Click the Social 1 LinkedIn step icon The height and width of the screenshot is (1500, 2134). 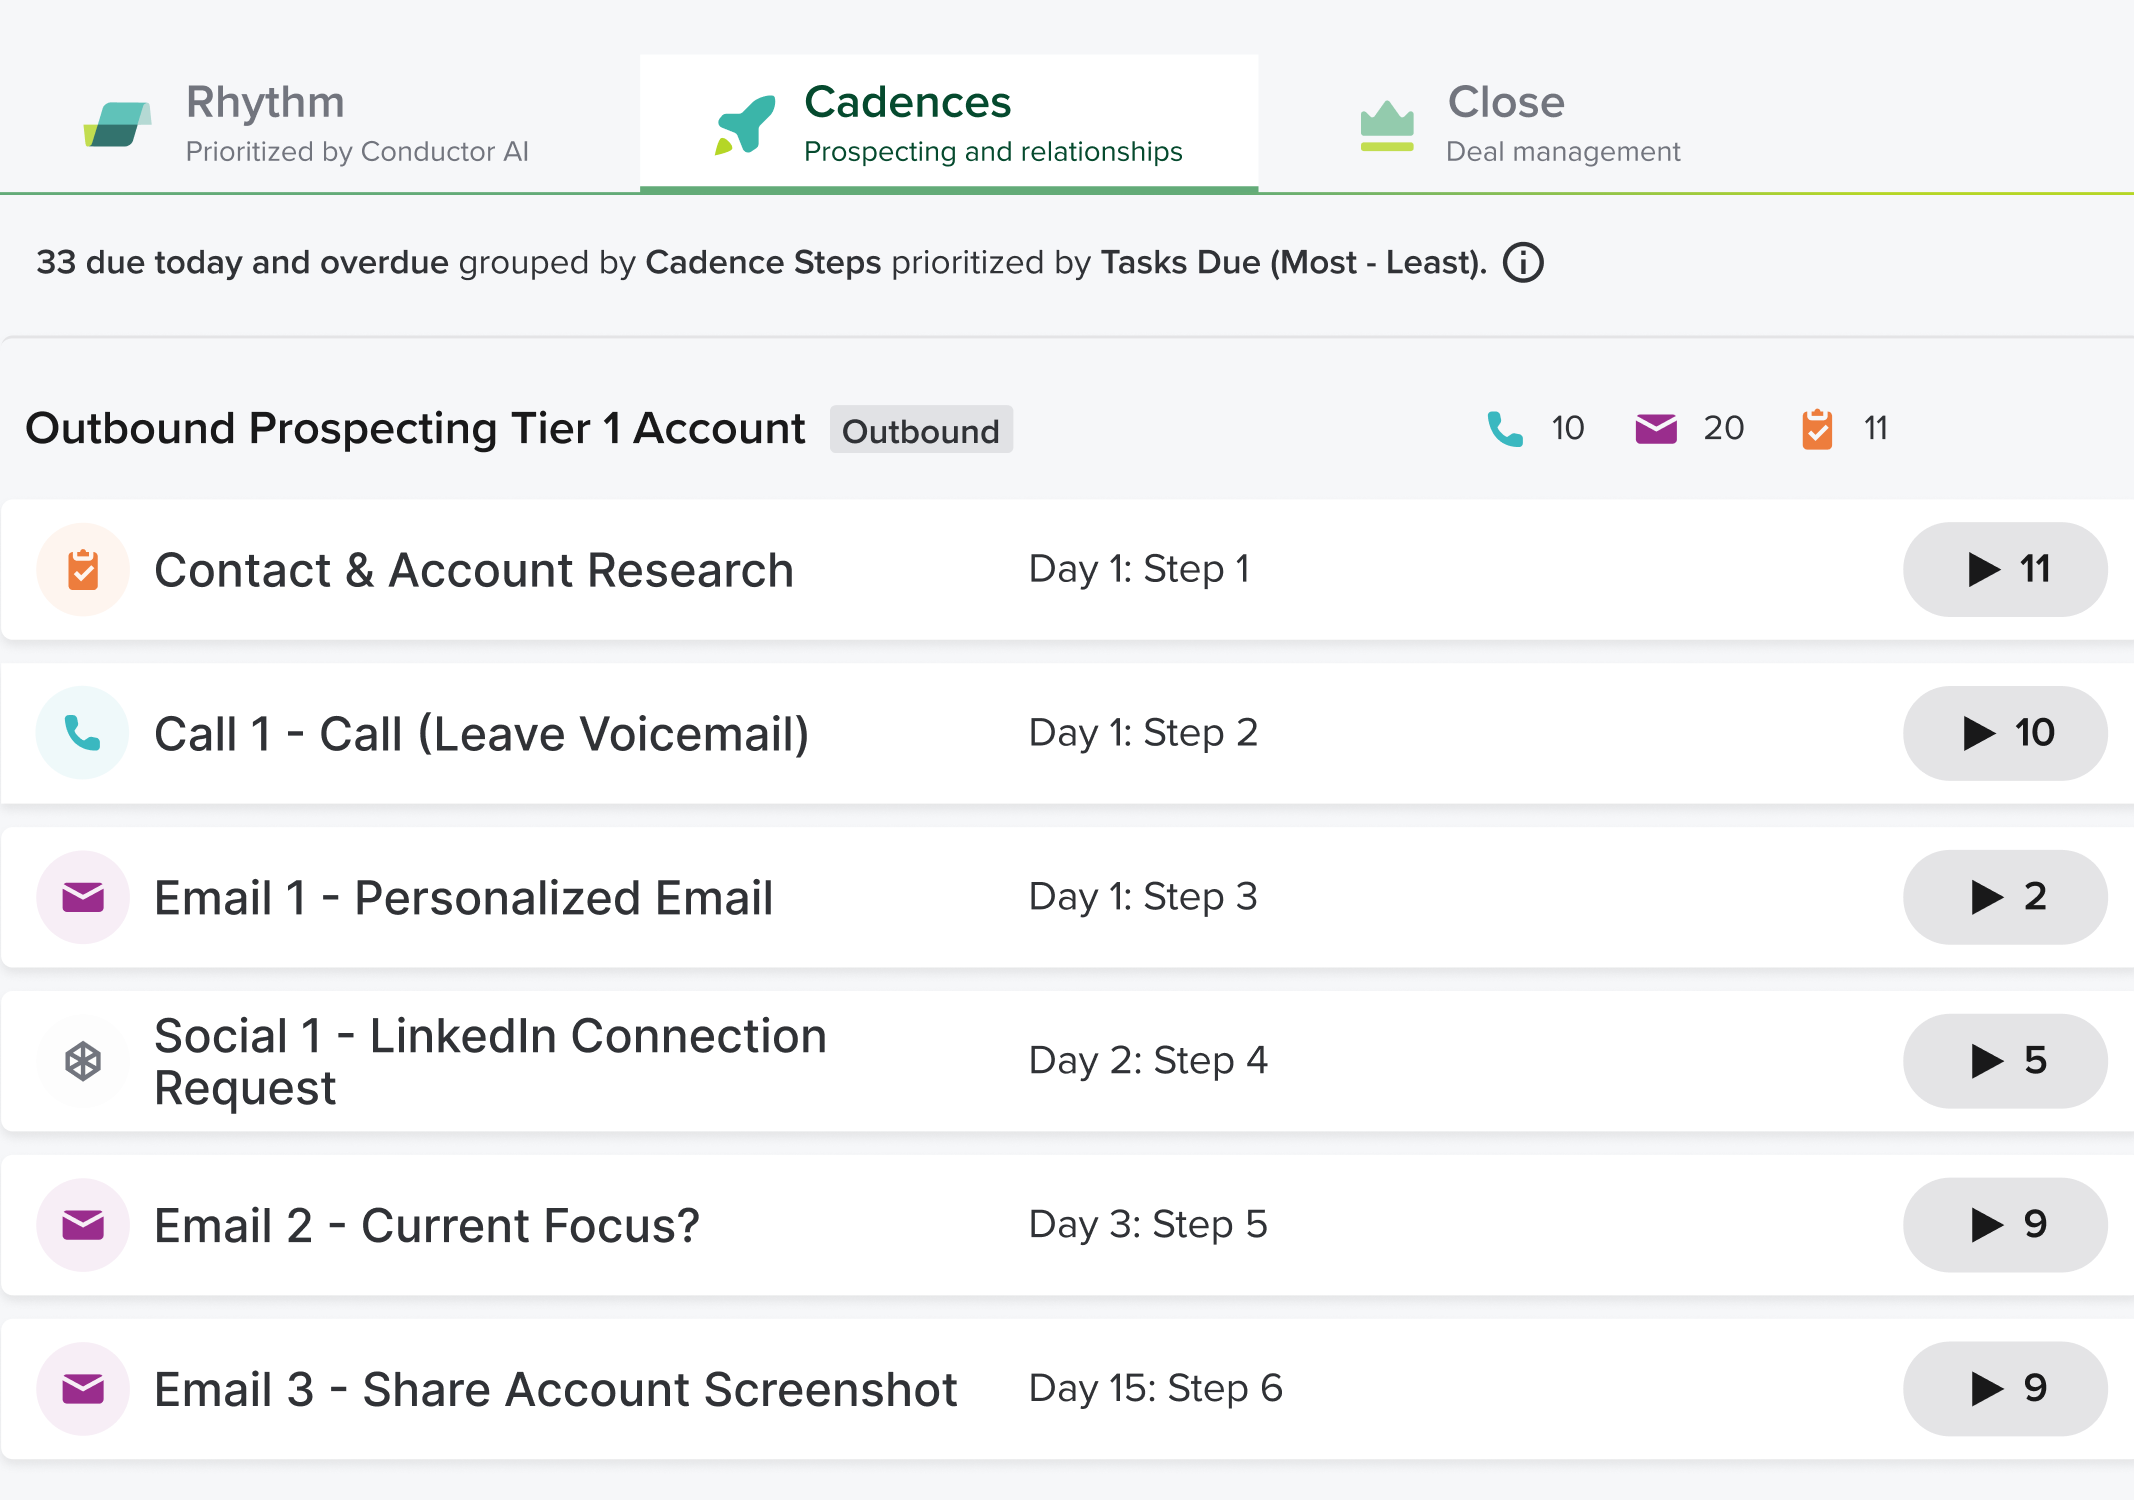click(x=83, y=1061)
